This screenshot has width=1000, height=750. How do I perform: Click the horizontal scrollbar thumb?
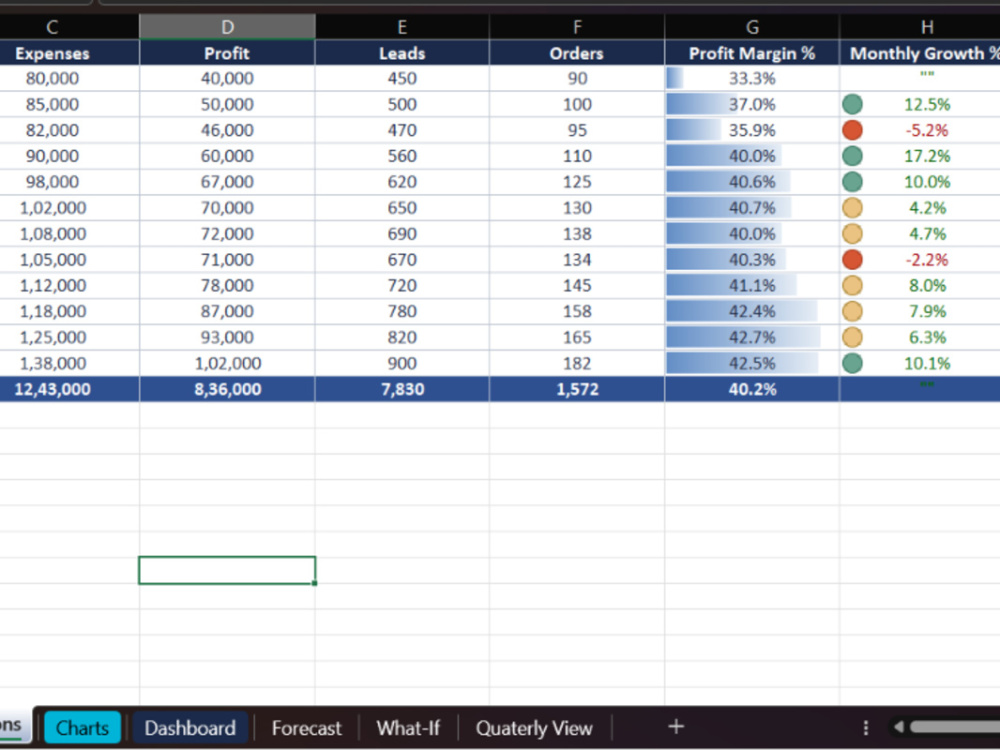955,727
